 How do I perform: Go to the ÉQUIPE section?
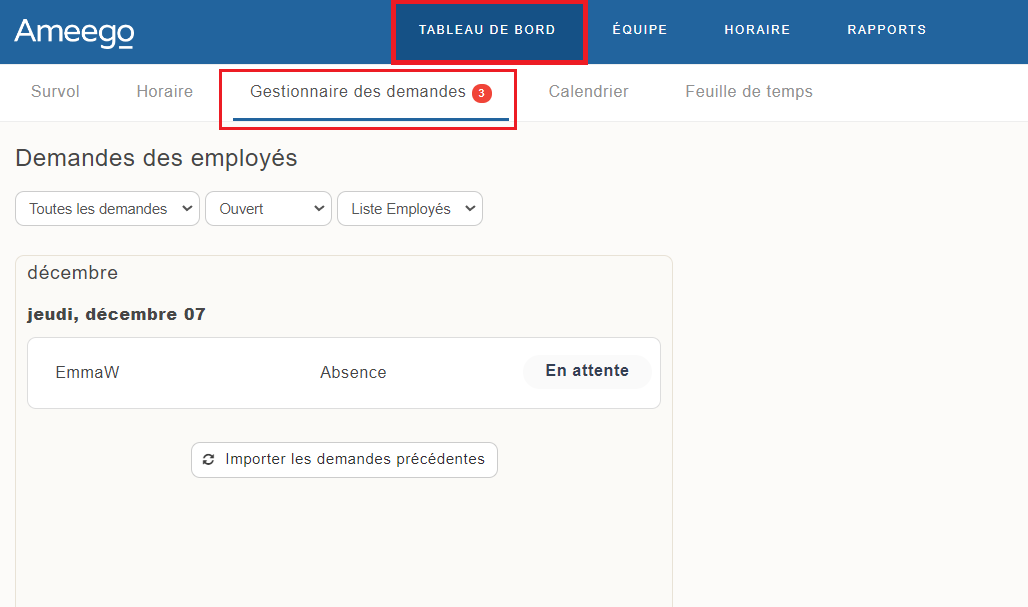pos(639,30)
